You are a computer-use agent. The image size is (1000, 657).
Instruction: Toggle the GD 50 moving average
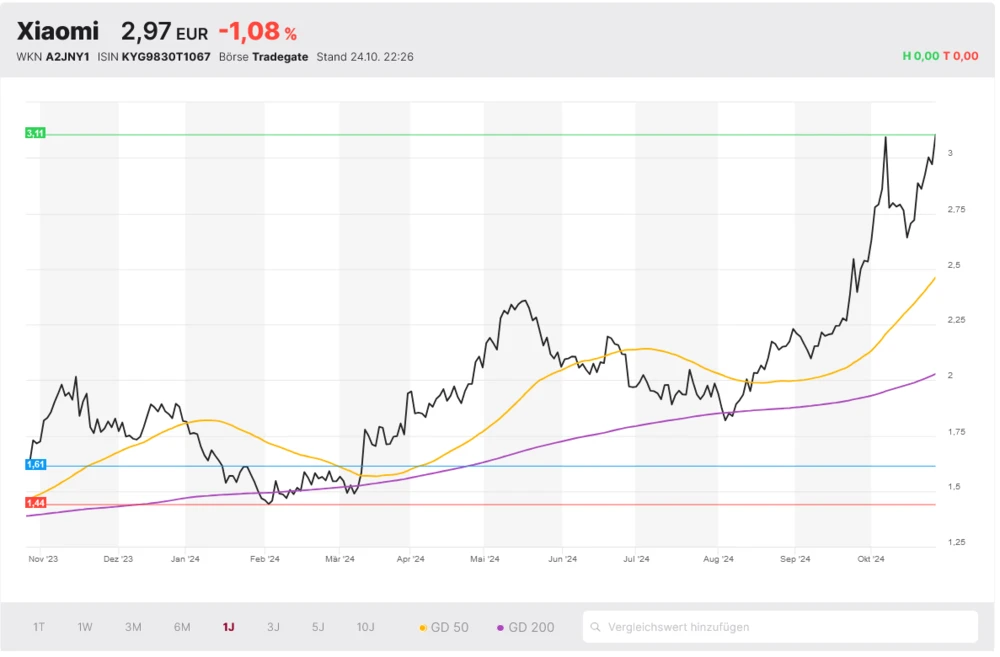(x=444, y=627)
